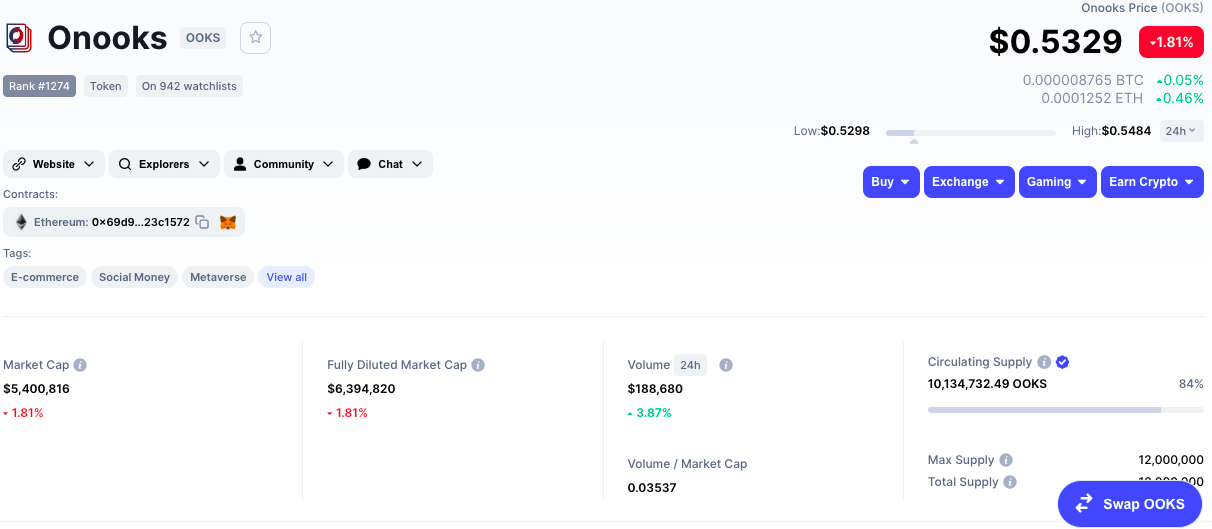Screen dimensions: 1212x529
Task: Click the Rank #1274 badge
Action: (40, 86)
